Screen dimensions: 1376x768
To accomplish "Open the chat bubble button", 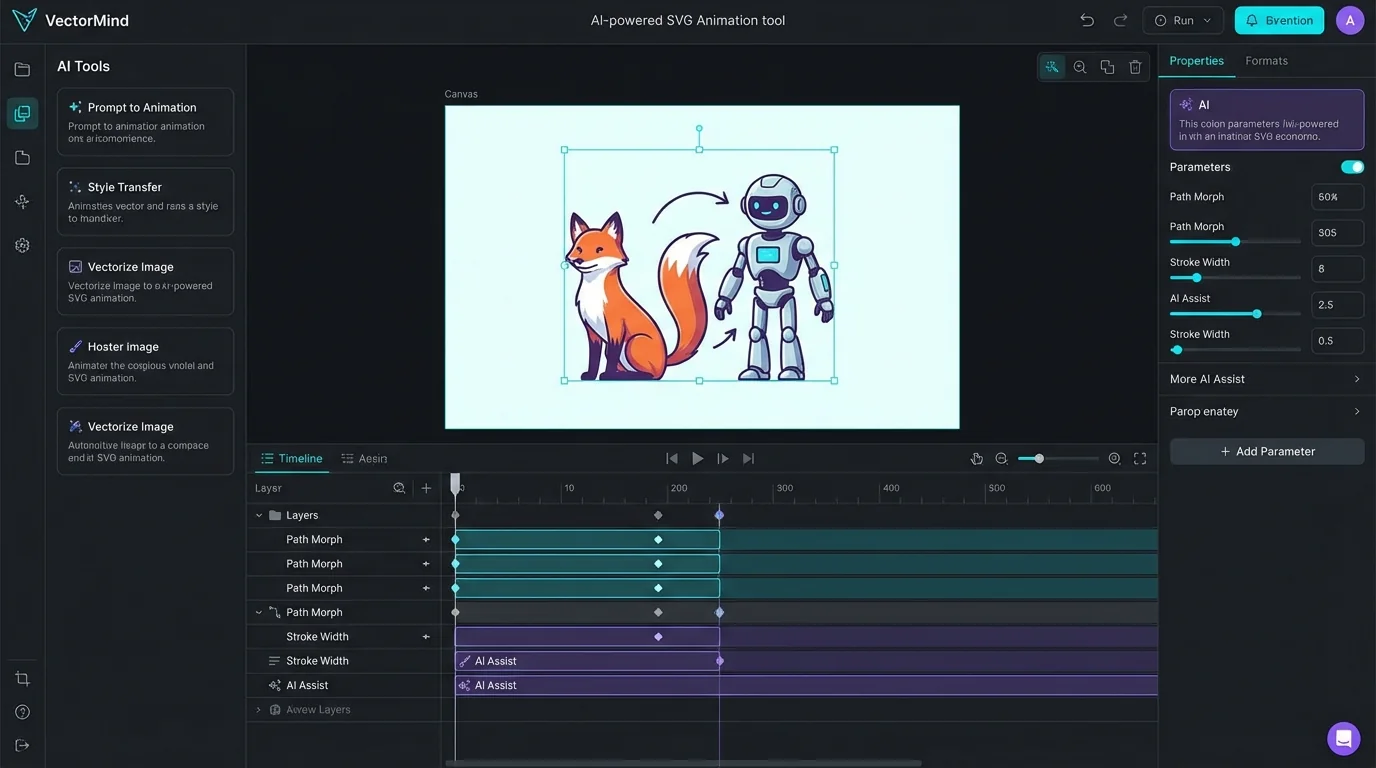I will coord(1343,738).
